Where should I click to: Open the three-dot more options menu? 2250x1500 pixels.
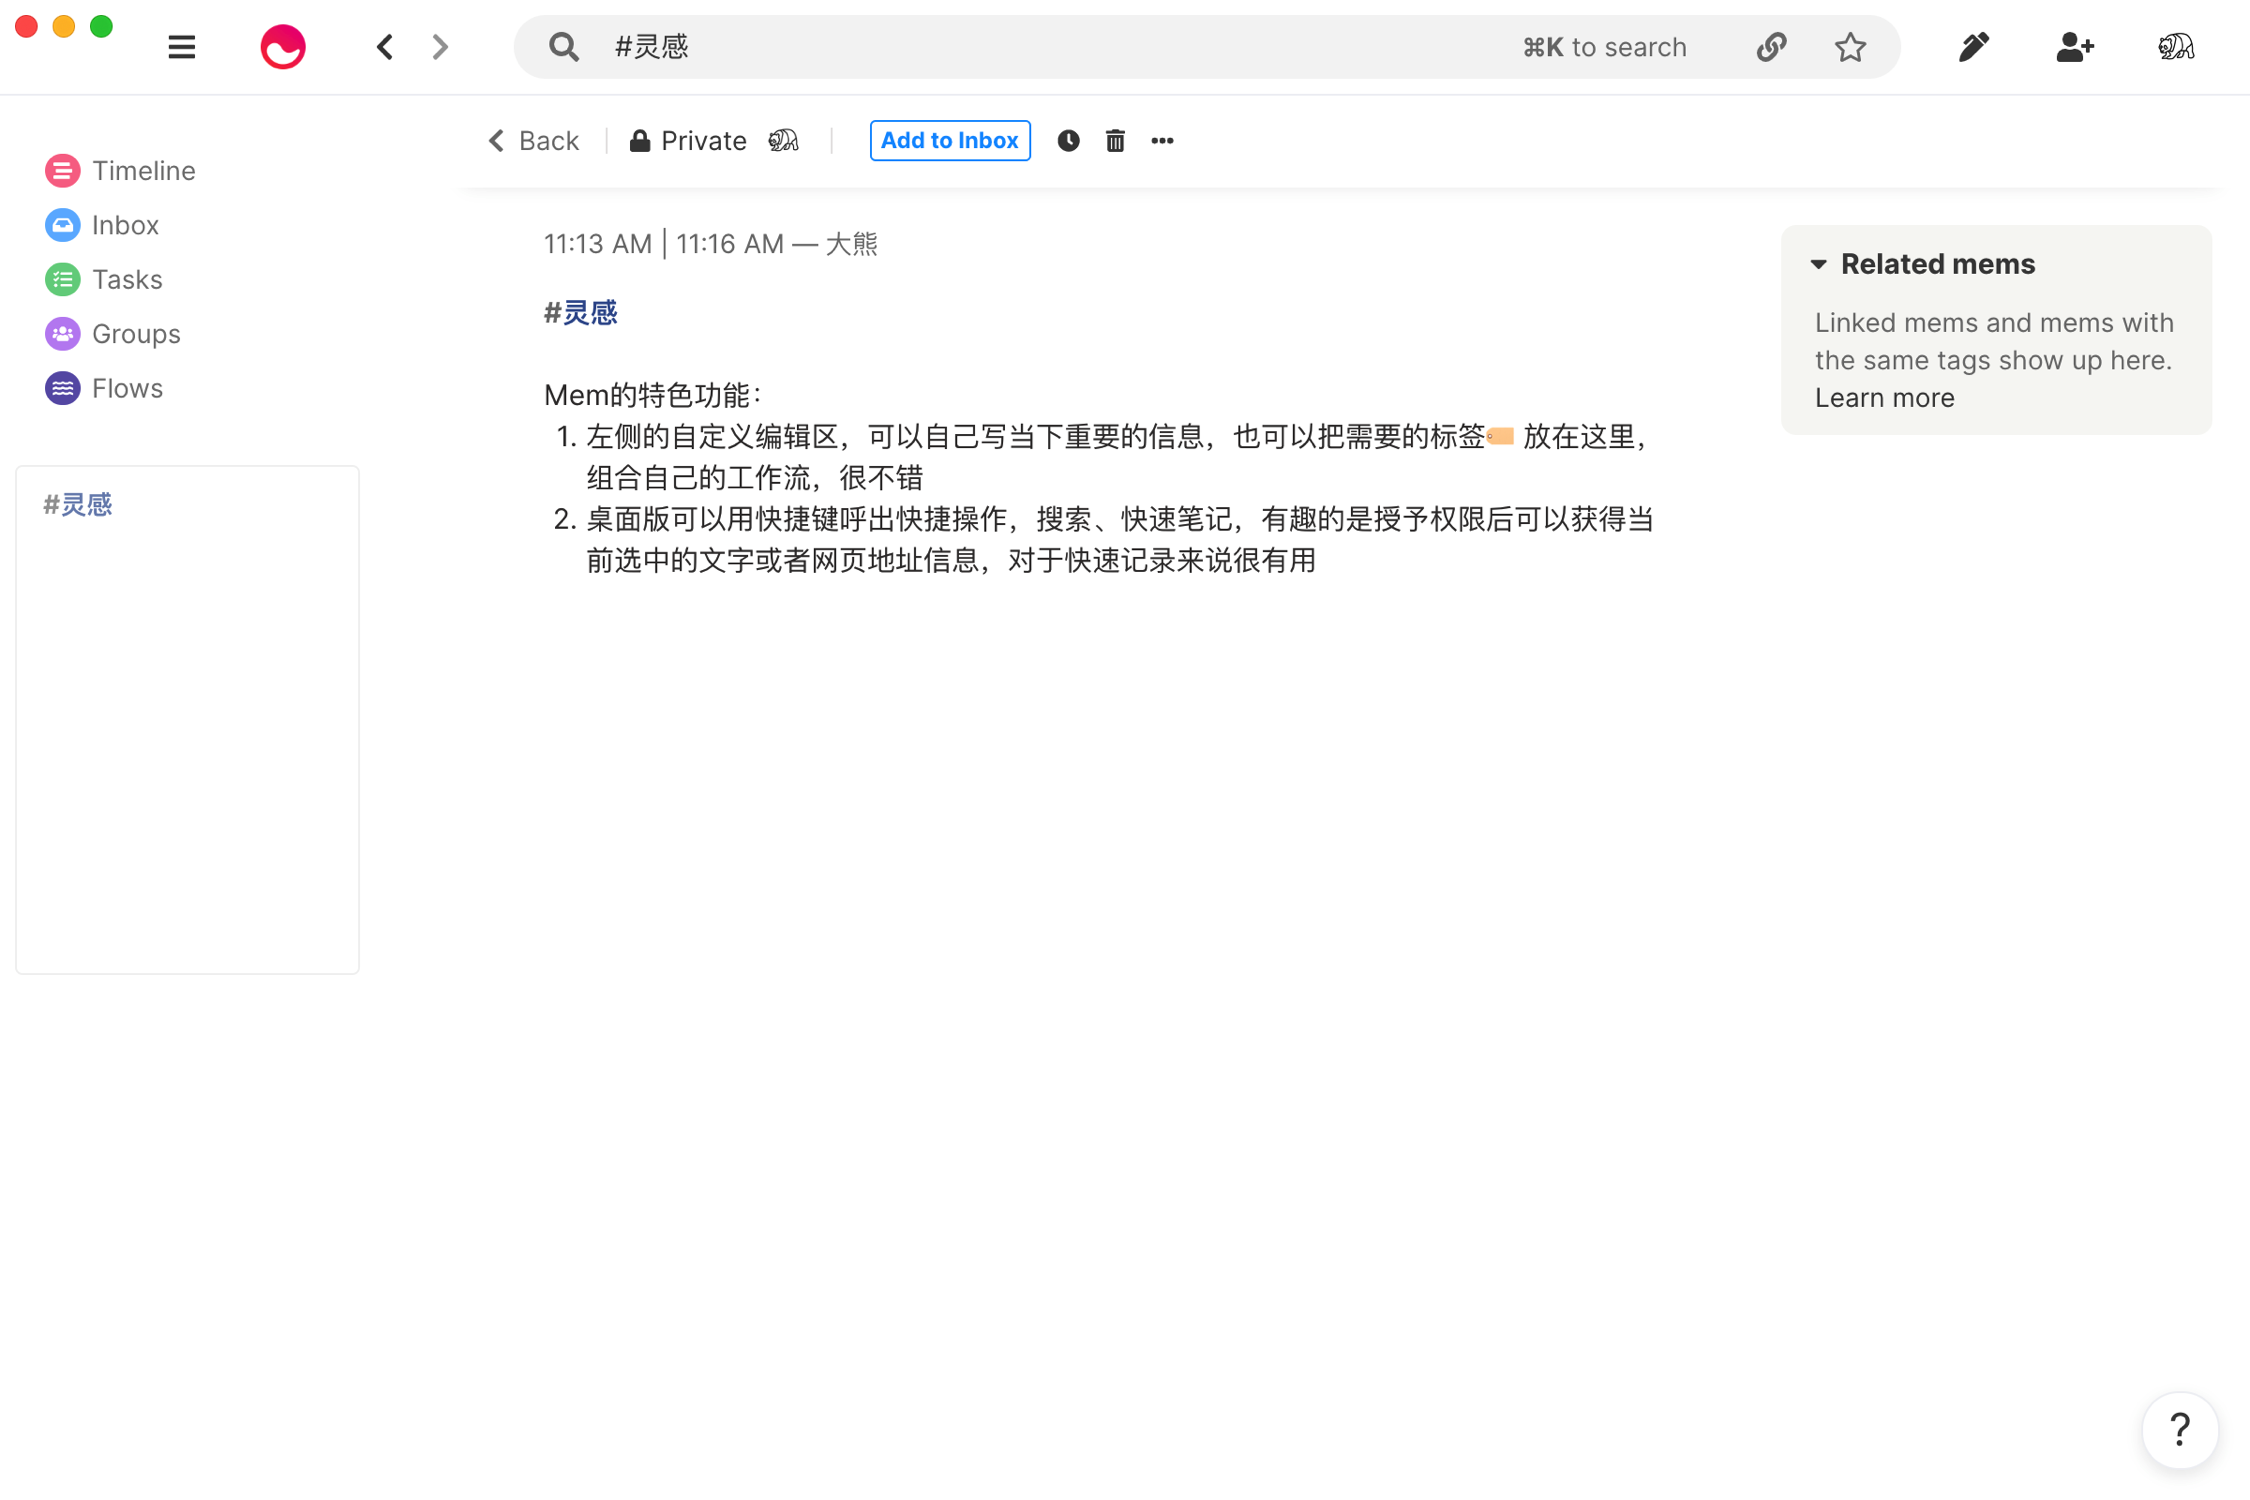(1162, 141)
